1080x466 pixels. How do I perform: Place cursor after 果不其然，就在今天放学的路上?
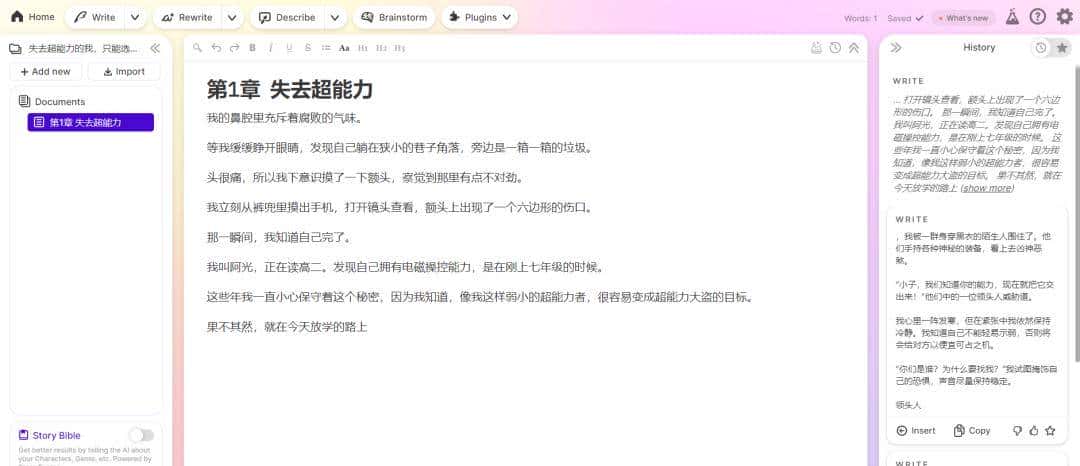click(368, 327)
